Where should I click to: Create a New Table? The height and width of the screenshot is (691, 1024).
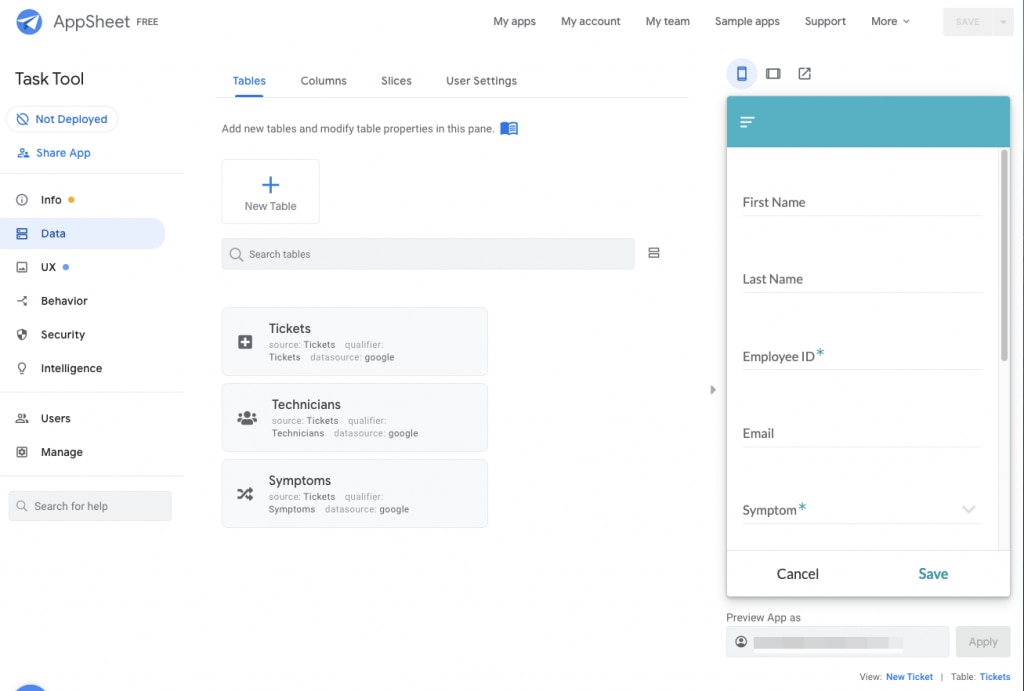point(270,191)
